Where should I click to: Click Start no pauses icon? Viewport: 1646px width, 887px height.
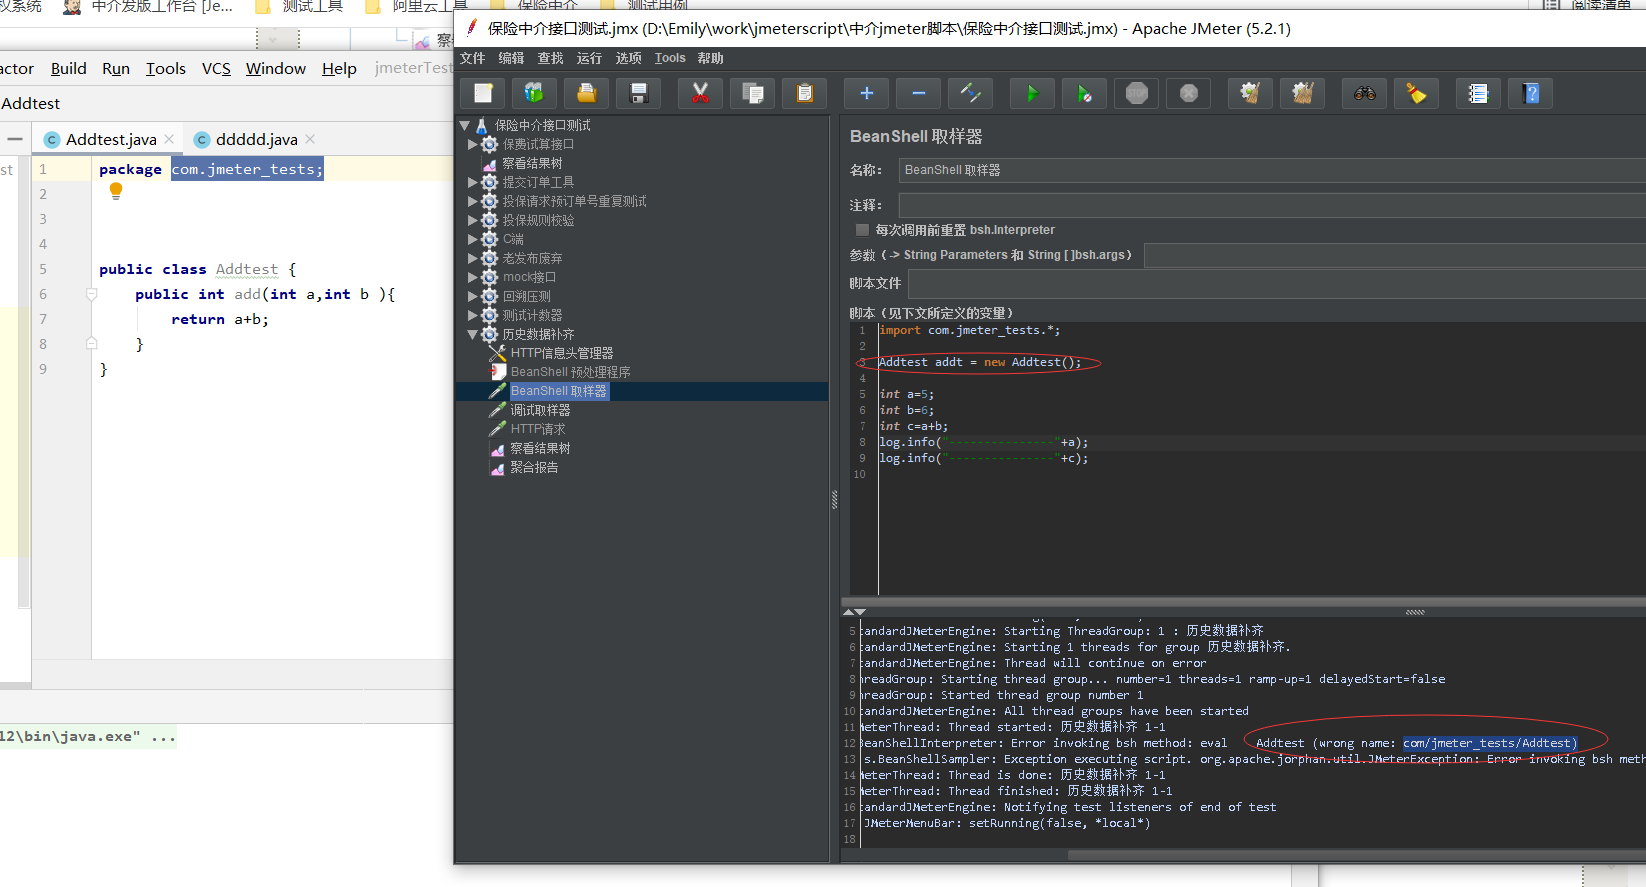tap(1085, 93)
